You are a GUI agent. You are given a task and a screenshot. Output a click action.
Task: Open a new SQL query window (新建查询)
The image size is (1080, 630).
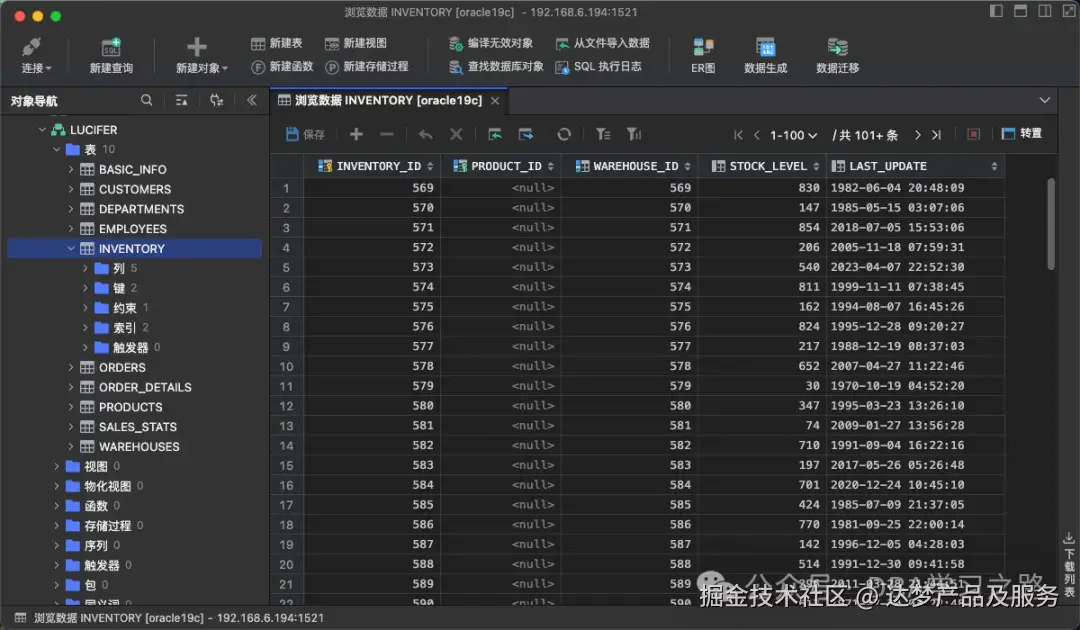(x=110, y=54)
